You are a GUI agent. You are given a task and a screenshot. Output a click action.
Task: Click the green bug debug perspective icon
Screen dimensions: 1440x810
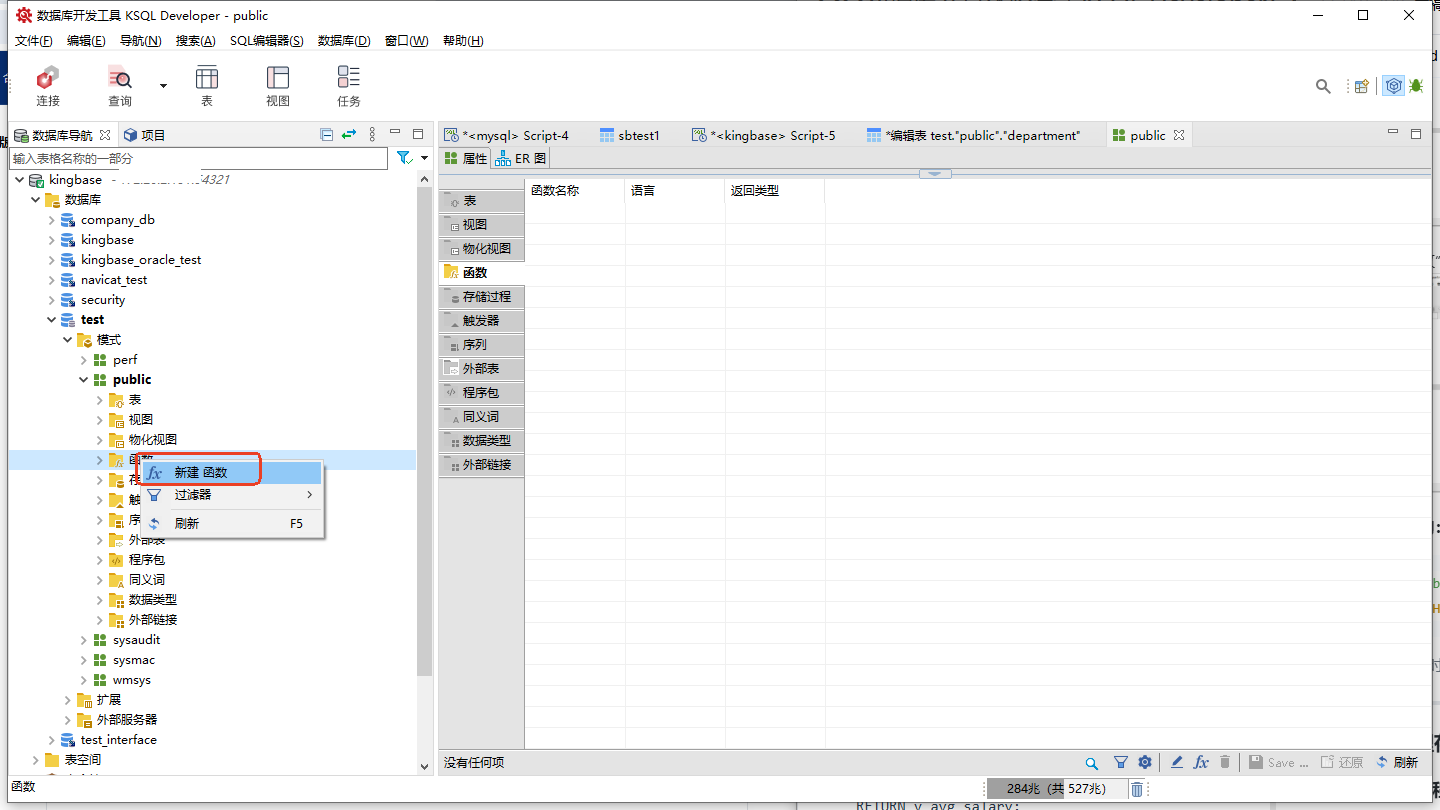(x=1416, y=86)
